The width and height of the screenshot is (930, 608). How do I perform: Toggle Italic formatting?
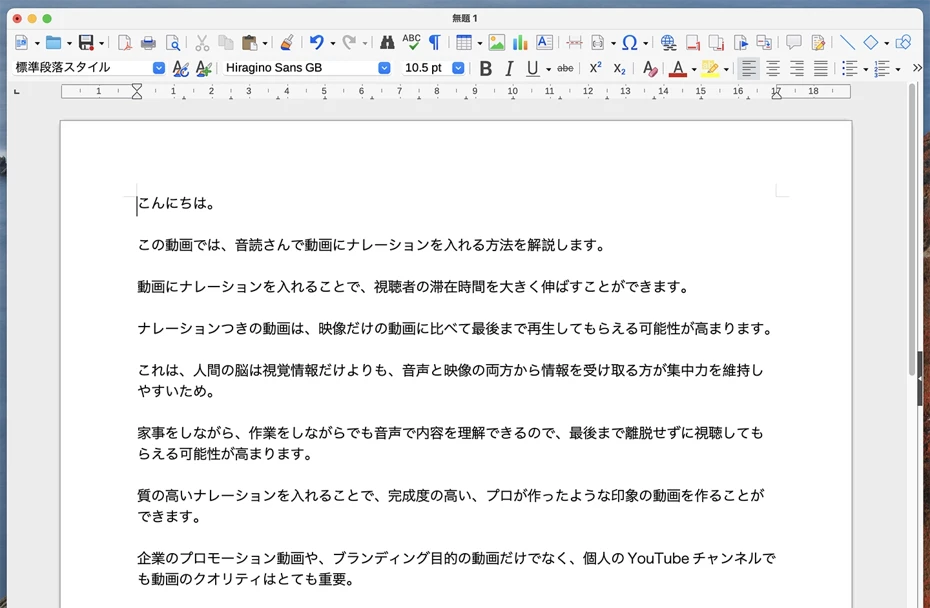[x=509, y=69]
